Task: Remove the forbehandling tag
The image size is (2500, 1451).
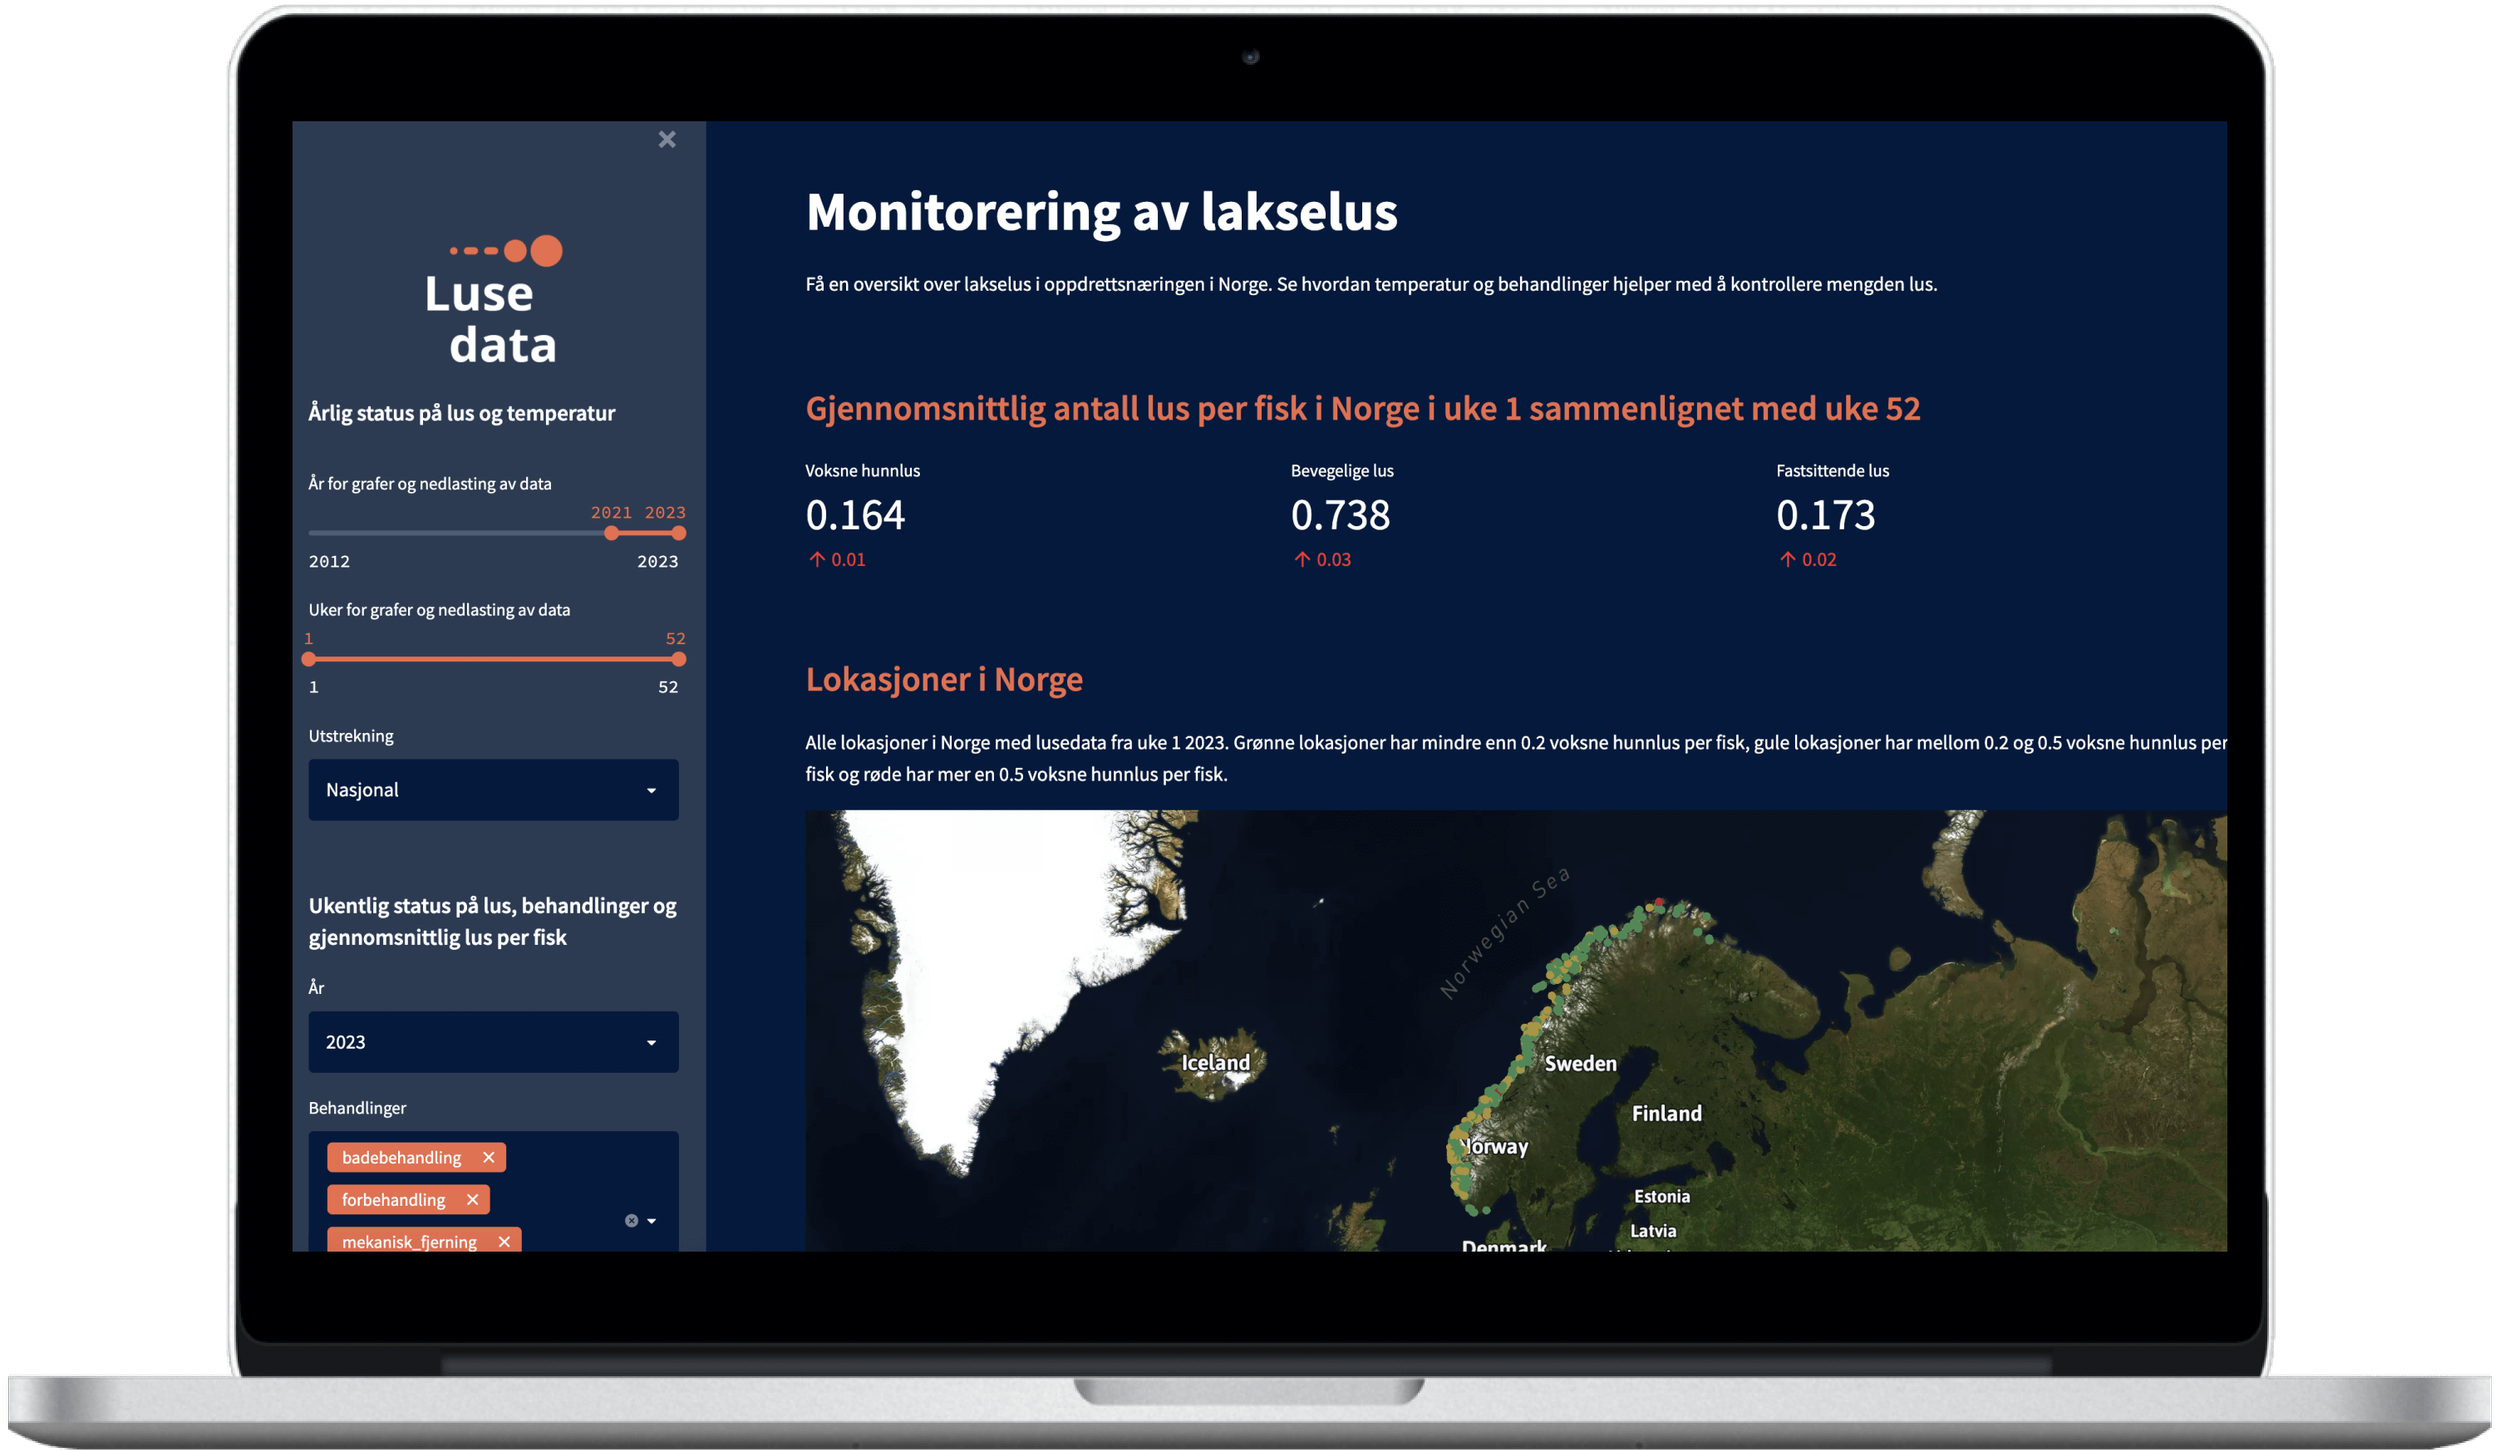Action: (472, 1199)
